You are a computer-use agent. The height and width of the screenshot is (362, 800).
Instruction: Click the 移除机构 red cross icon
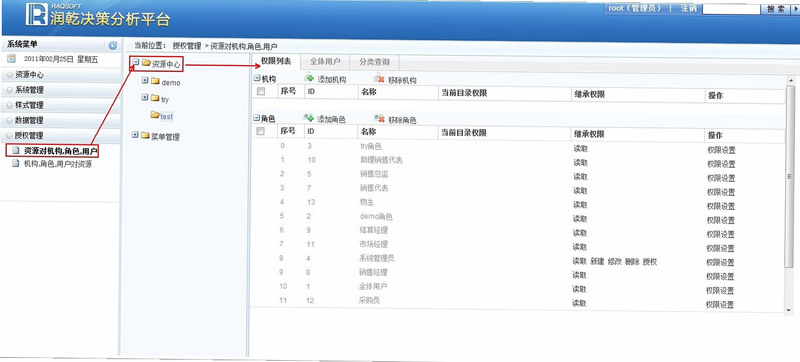click(379, 79)
